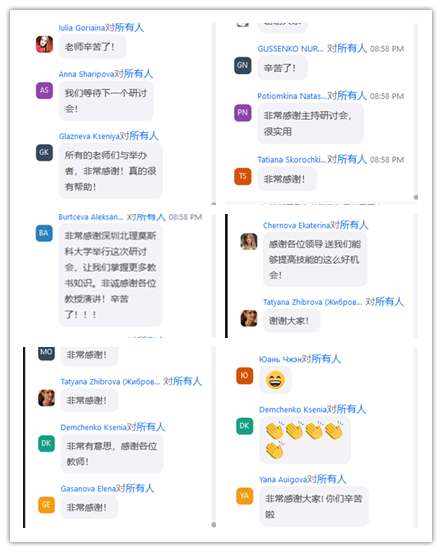
Task: Click the scrollbar thumb in top-right chat panel
Action: tap(416, 197)
